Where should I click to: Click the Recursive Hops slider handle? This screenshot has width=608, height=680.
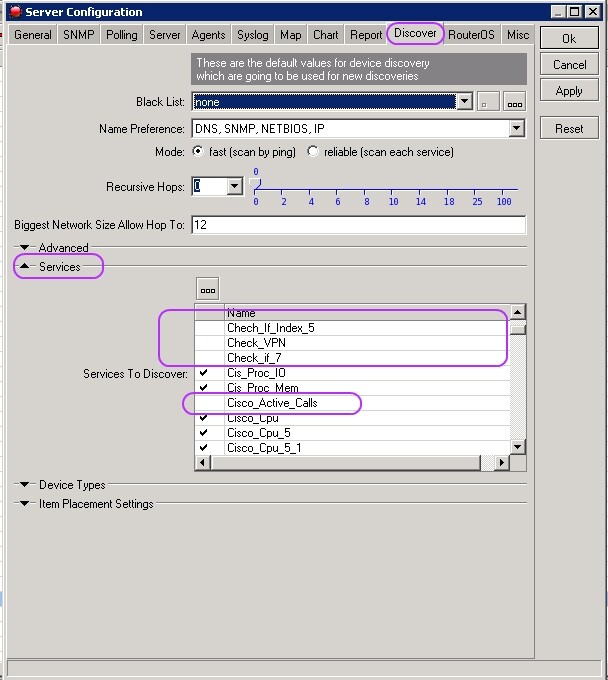(x=256, y=184)
